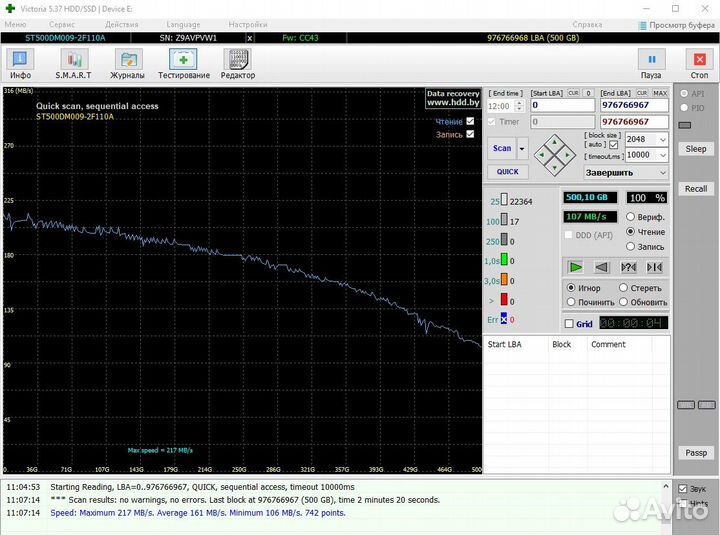Open the Настройки settings menu
720x535 pixels.
tap(247, 23)
